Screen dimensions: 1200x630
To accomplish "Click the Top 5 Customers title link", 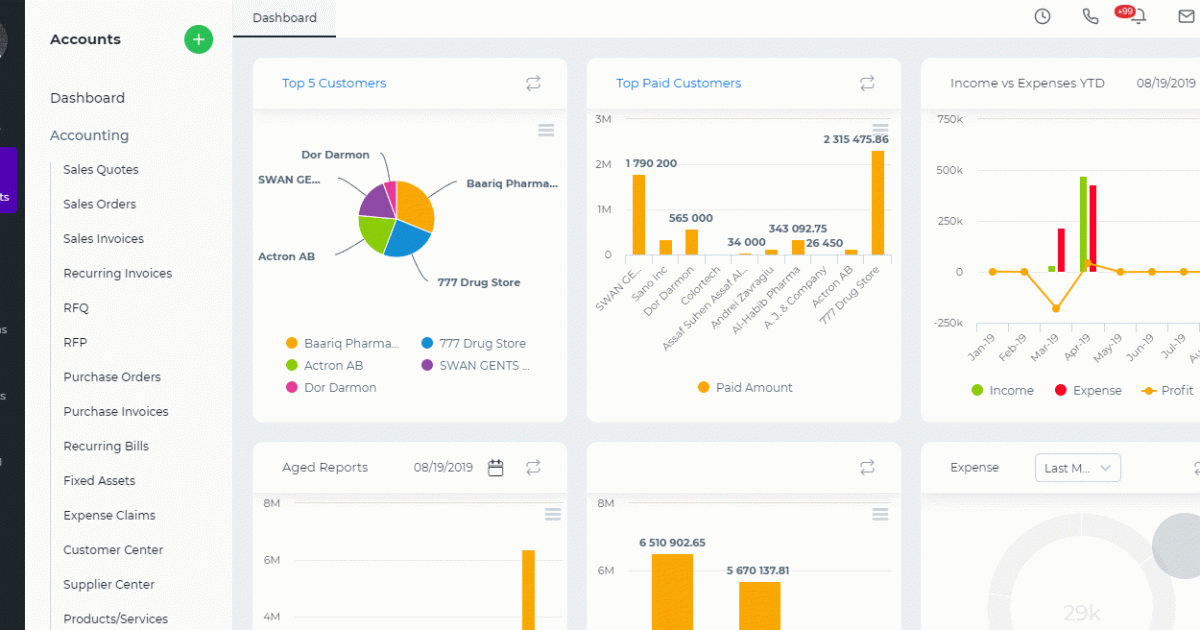I will [x=334, y=83].
